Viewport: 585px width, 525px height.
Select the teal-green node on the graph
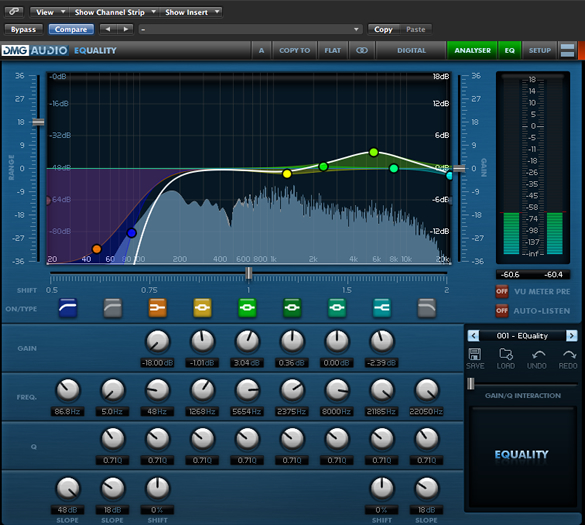click(394, 169)
